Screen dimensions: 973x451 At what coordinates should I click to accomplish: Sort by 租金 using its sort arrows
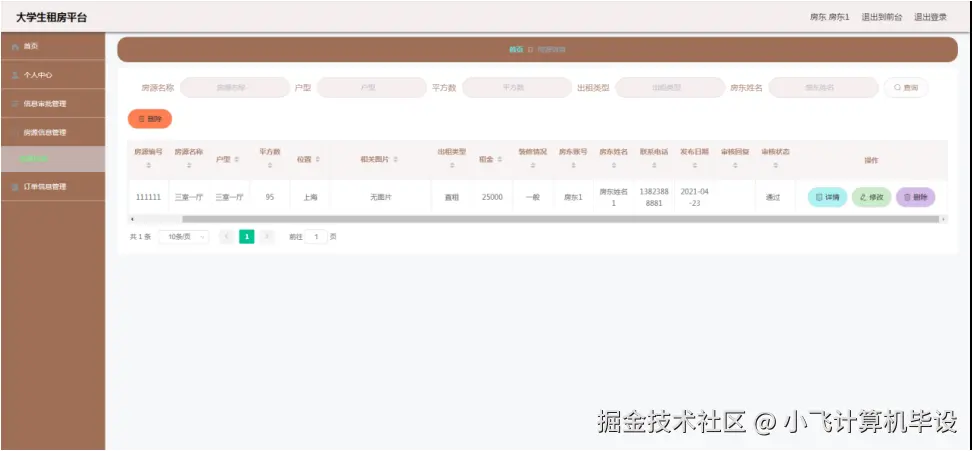click(x=499, y=159)
